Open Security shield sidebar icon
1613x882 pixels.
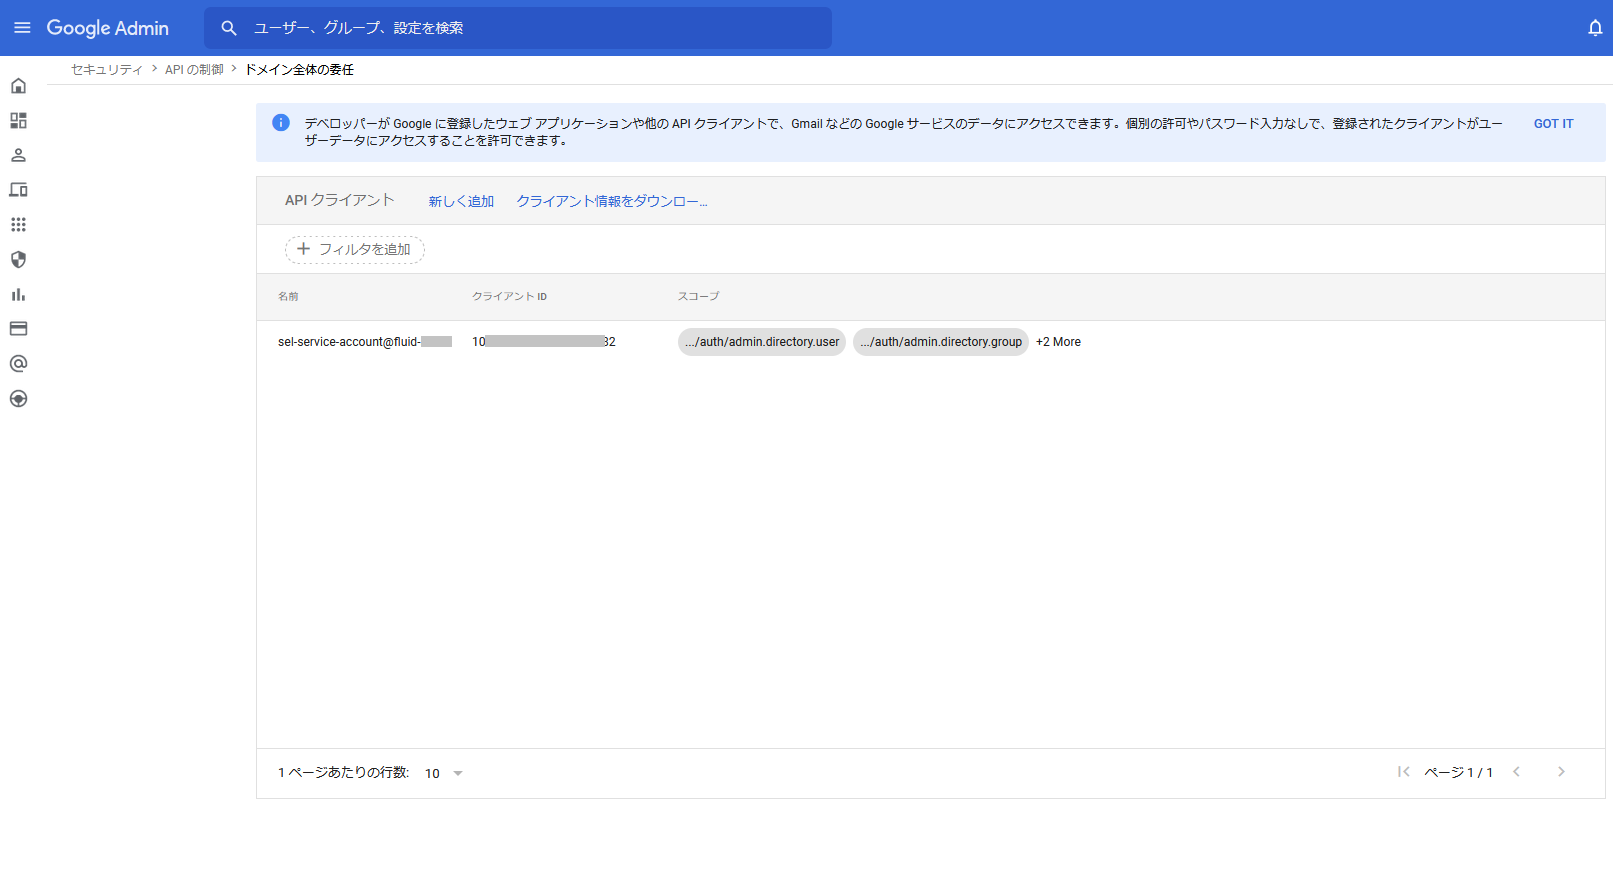(x=18, y=260)
